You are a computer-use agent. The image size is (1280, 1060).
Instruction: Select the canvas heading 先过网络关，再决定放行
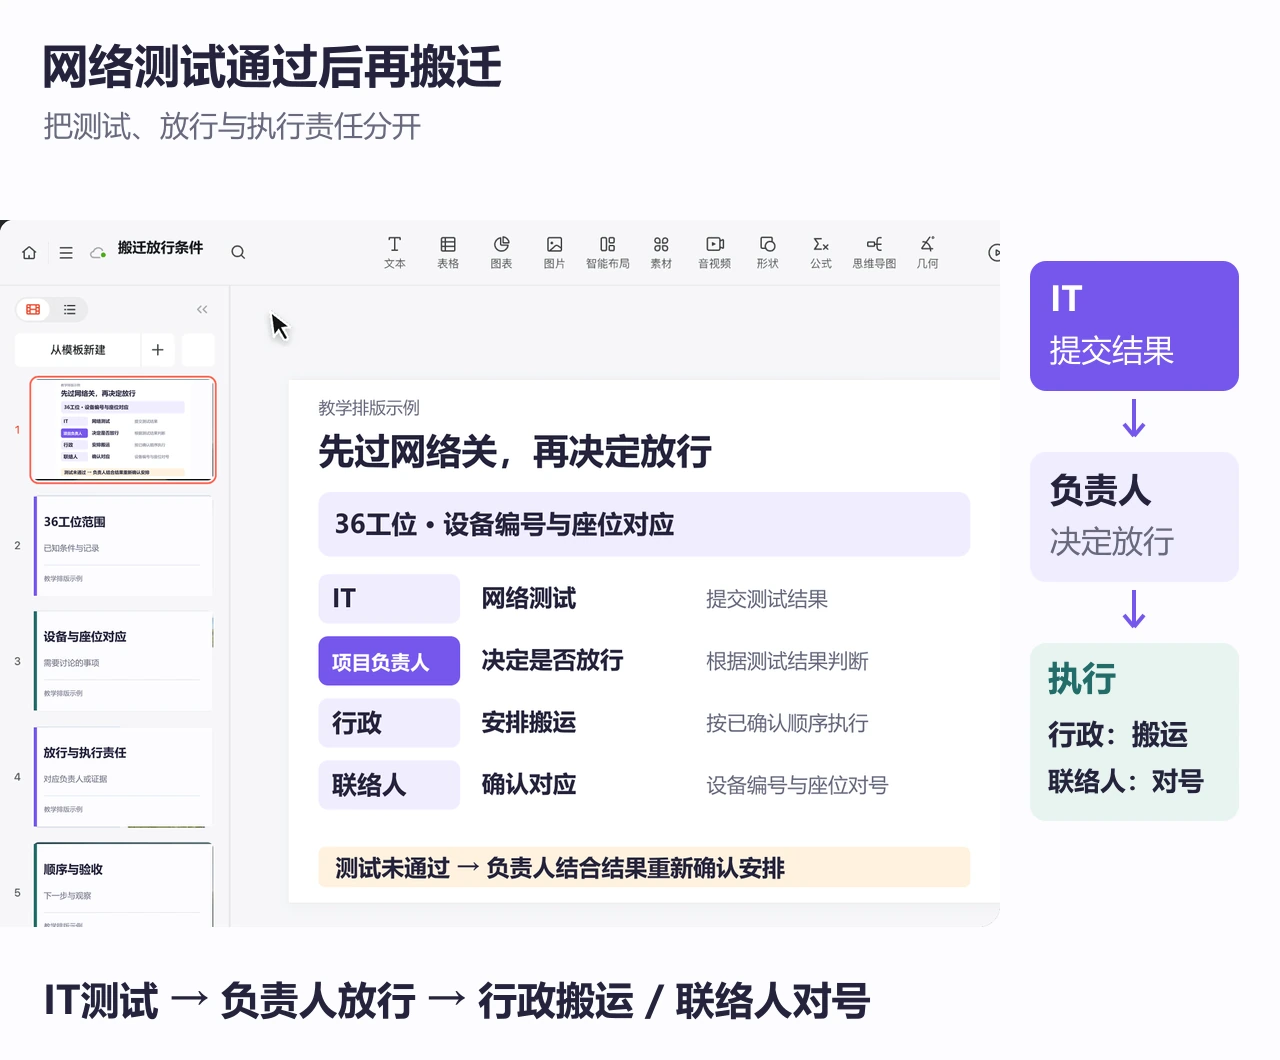tap(515, 452)
